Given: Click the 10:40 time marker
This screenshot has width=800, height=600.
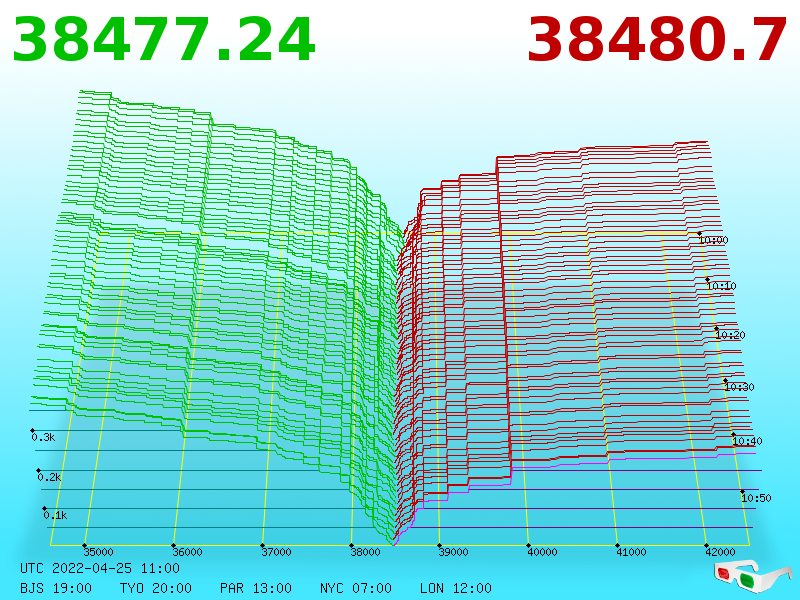Looking at the screenshot, I should (x=747, y=441).
